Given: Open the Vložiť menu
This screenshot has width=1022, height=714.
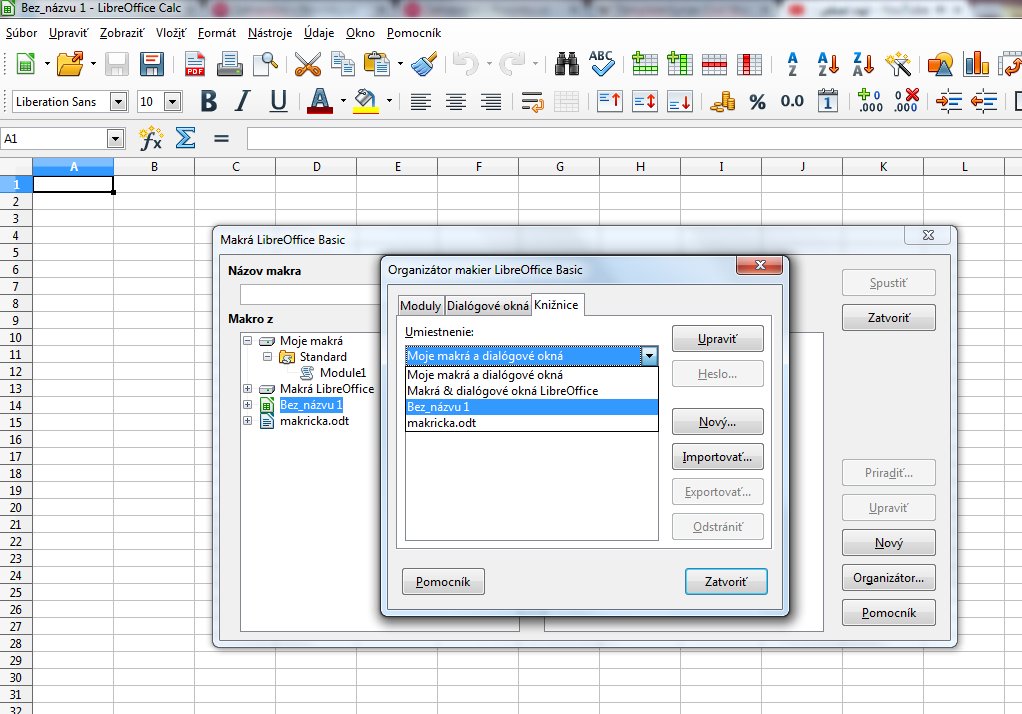Looking at the screenshot, I should click(171, 33).
